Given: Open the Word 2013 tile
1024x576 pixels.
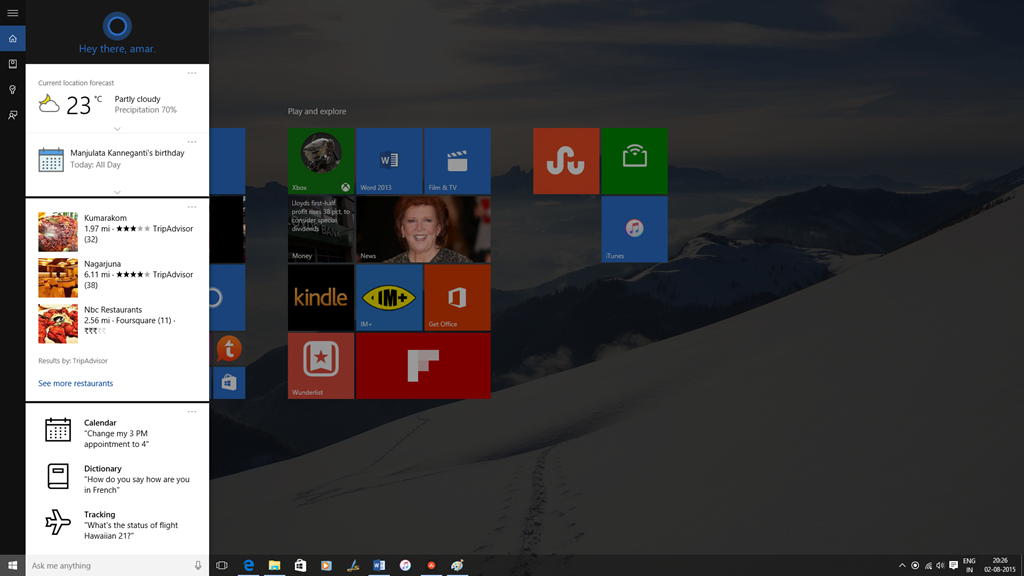Looking at the screenshot, I should (x=389, y=161).
